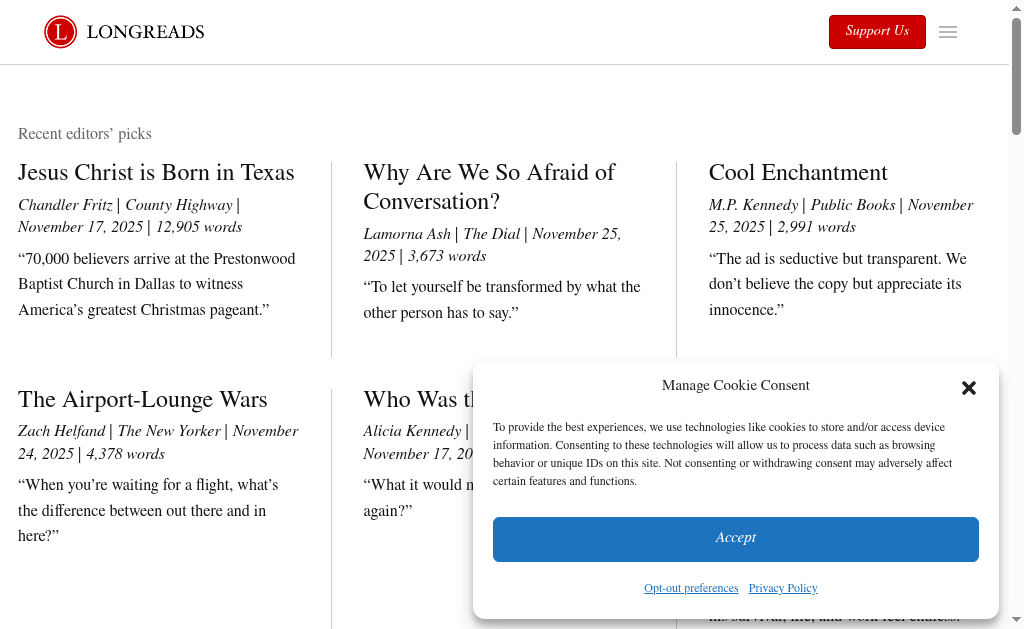The width and height of the screenshot is (1024, 629).
Task: Click County Highway publication link
Action: pos(178,205)
